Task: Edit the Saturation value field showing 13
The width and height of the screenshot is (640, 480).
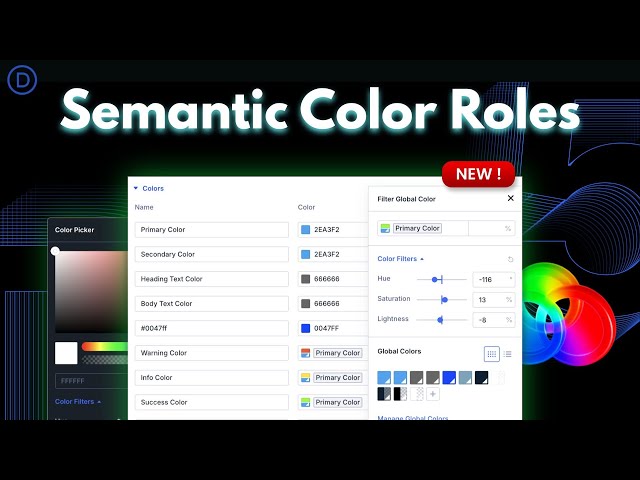Action: 493,300
